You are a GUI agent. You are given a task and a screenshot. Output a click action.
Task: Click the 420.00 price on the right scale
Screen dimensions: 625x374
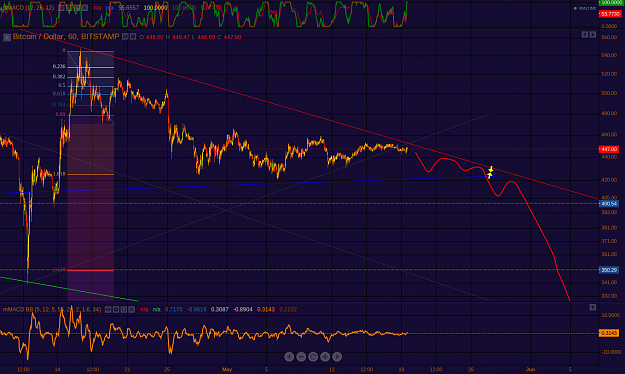coord(609,180)
